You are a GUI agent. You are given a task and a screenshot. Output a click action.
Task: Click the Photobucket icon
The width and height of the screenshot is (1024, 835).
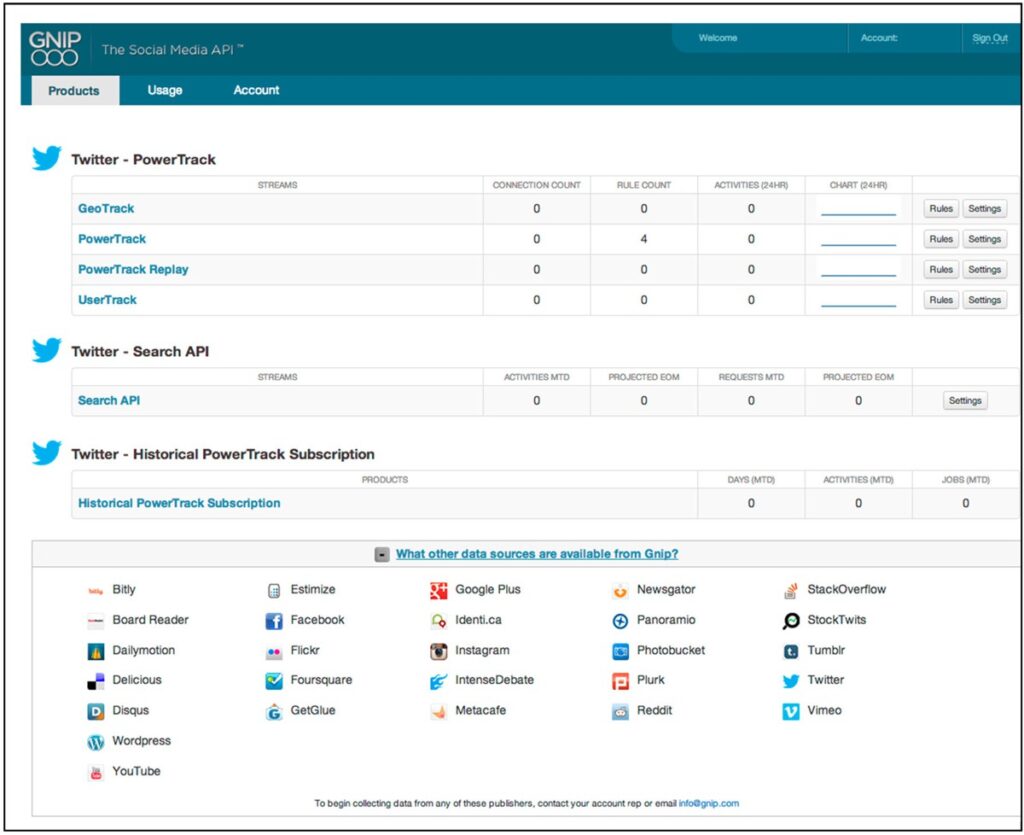620,651
